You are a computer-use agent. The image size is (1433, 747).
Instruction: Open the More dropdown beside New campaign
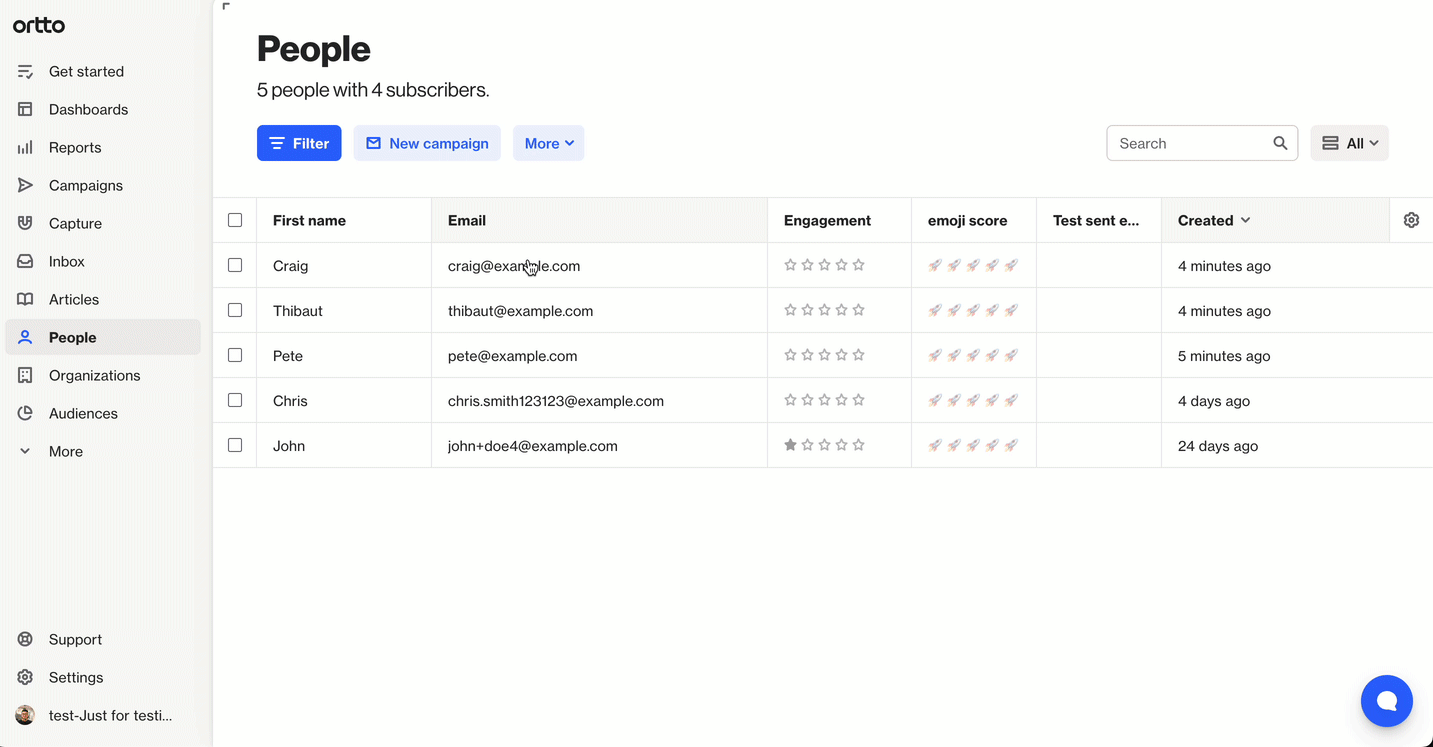548,143
